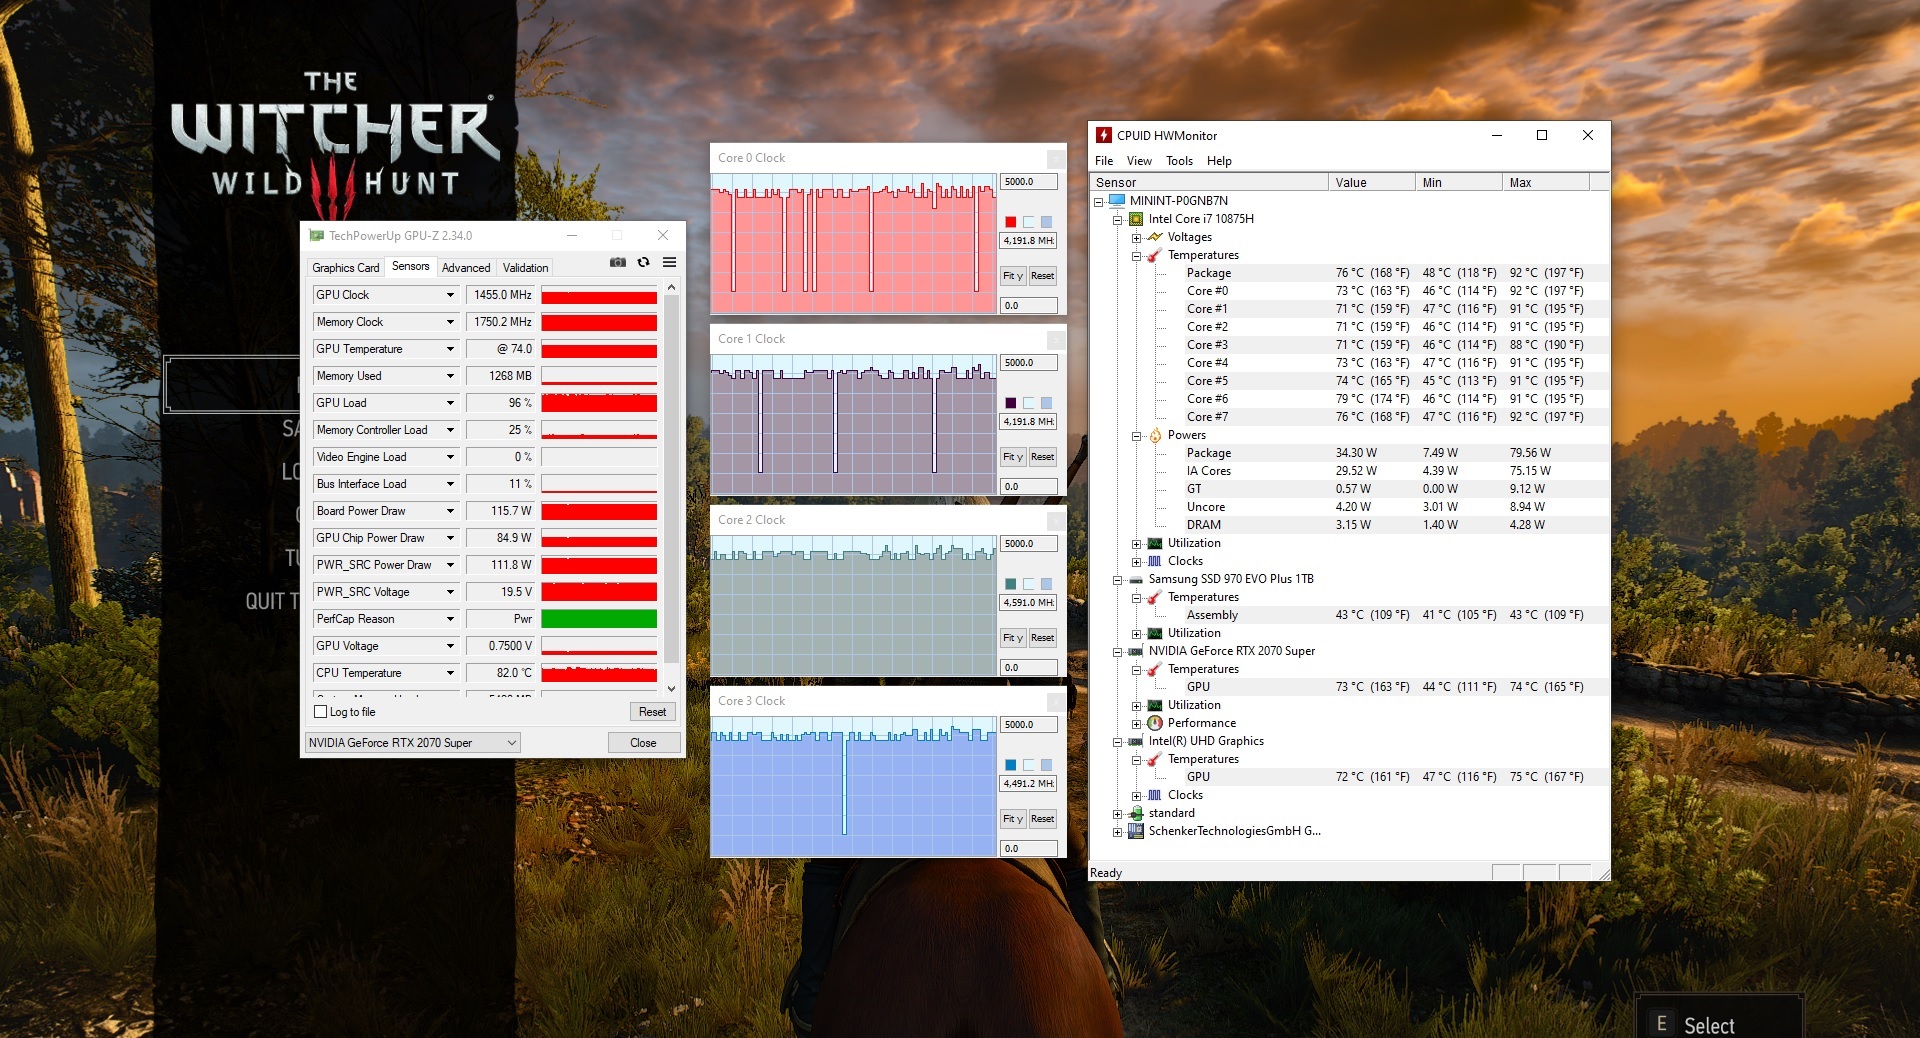This screenshot has width=1920, height=1038.
Task: Open the File menu in HWMonitor
Action: [1104, 161]
